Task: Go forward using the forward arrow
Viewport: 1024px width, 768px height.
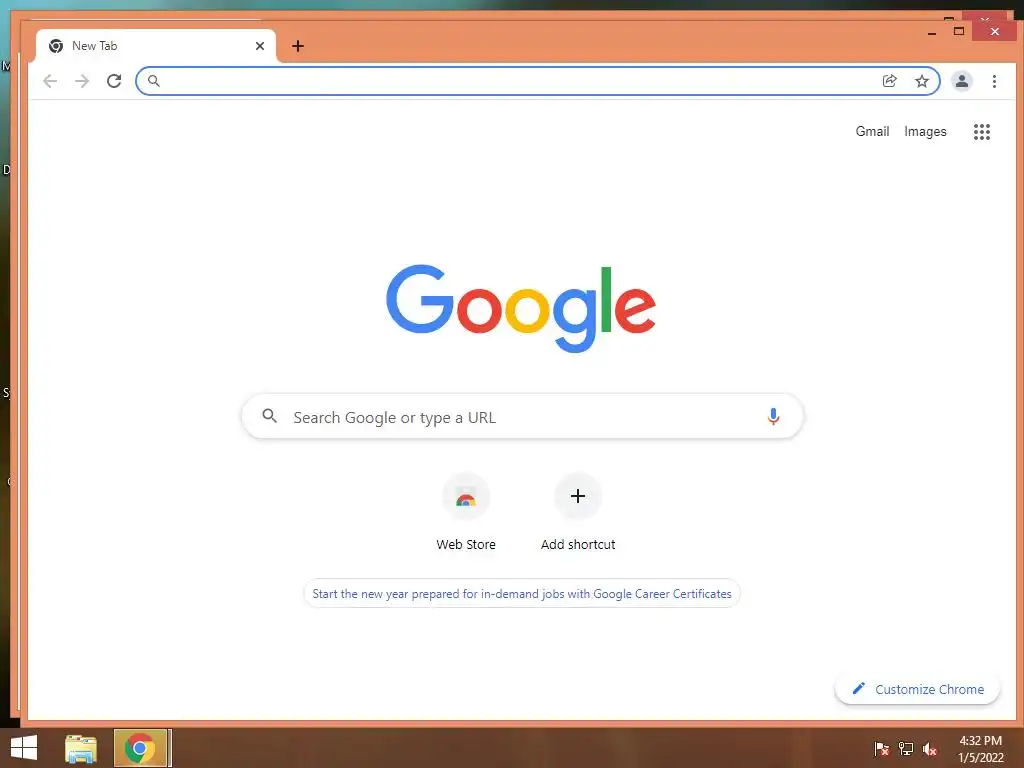Action: 82,81
